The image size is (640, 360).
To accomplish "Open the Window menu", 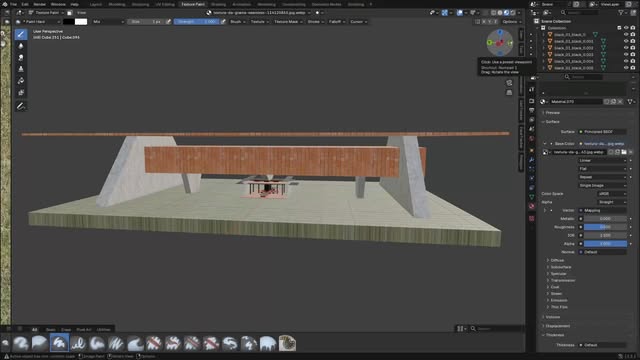I will pos(58,4).
